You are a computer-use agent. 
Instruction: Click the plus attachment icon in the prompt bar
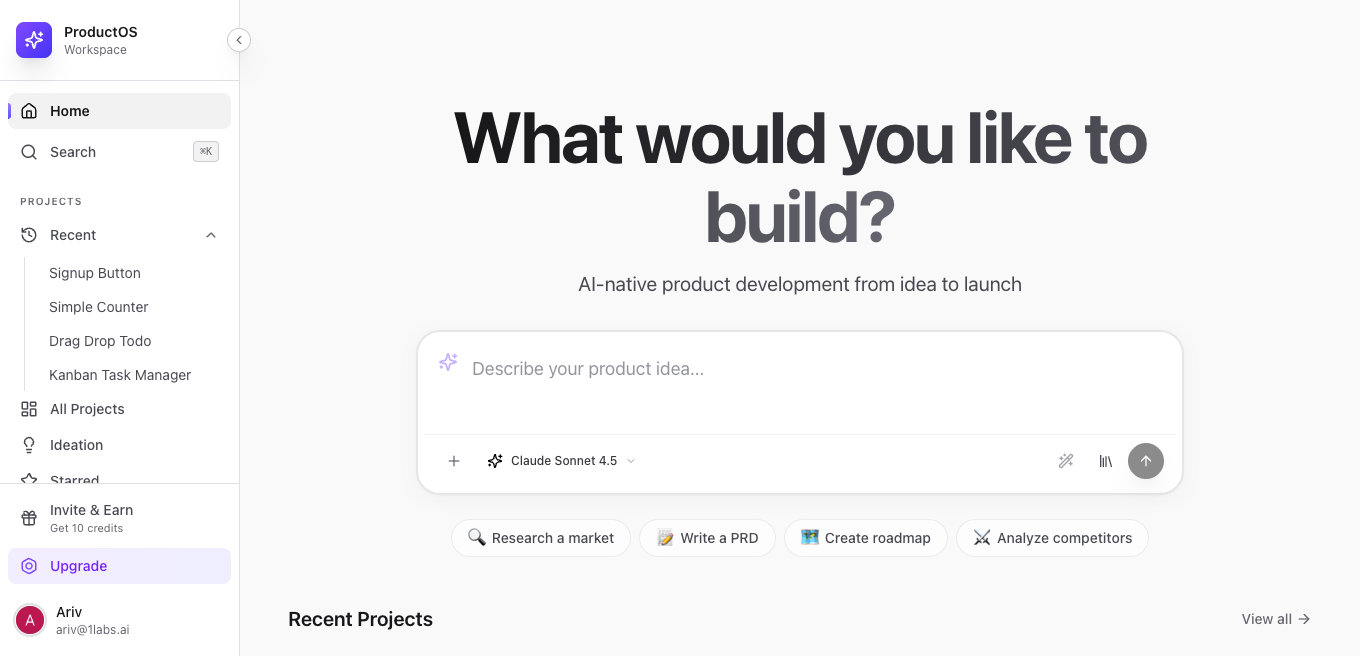click(x=454, y=461)
